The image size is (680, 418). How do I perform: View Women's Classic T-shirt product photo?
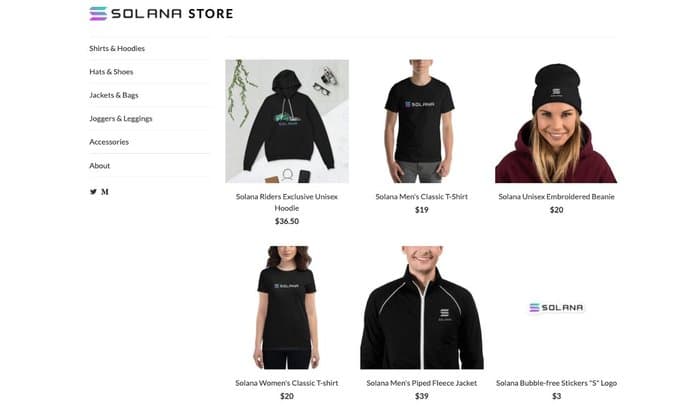pos(287,307)
